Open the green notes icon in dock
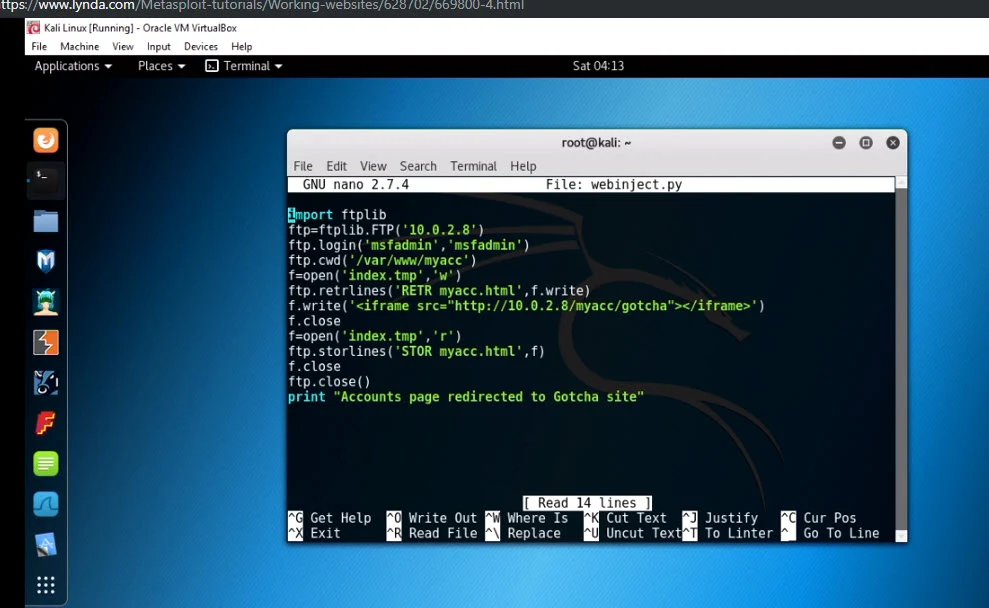Screen dimensions: 989x608 point(45,464)
